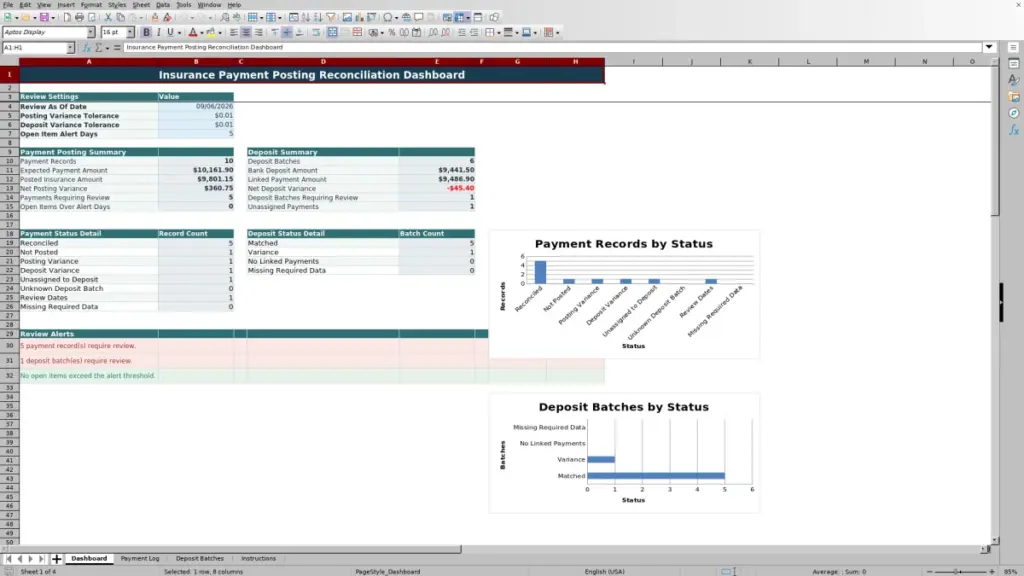
Task: Open the Sidebar Navigator compass icon
Action: (1014, 113)
